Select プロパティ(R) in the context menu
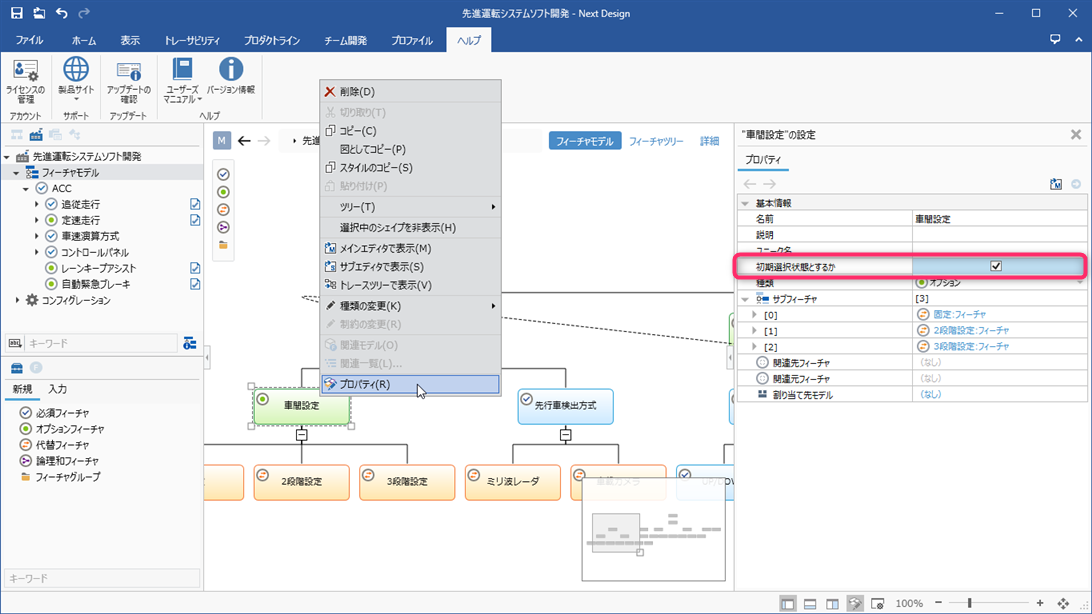The height and width of the screenshot is (614, 1092). click(365, 384)
